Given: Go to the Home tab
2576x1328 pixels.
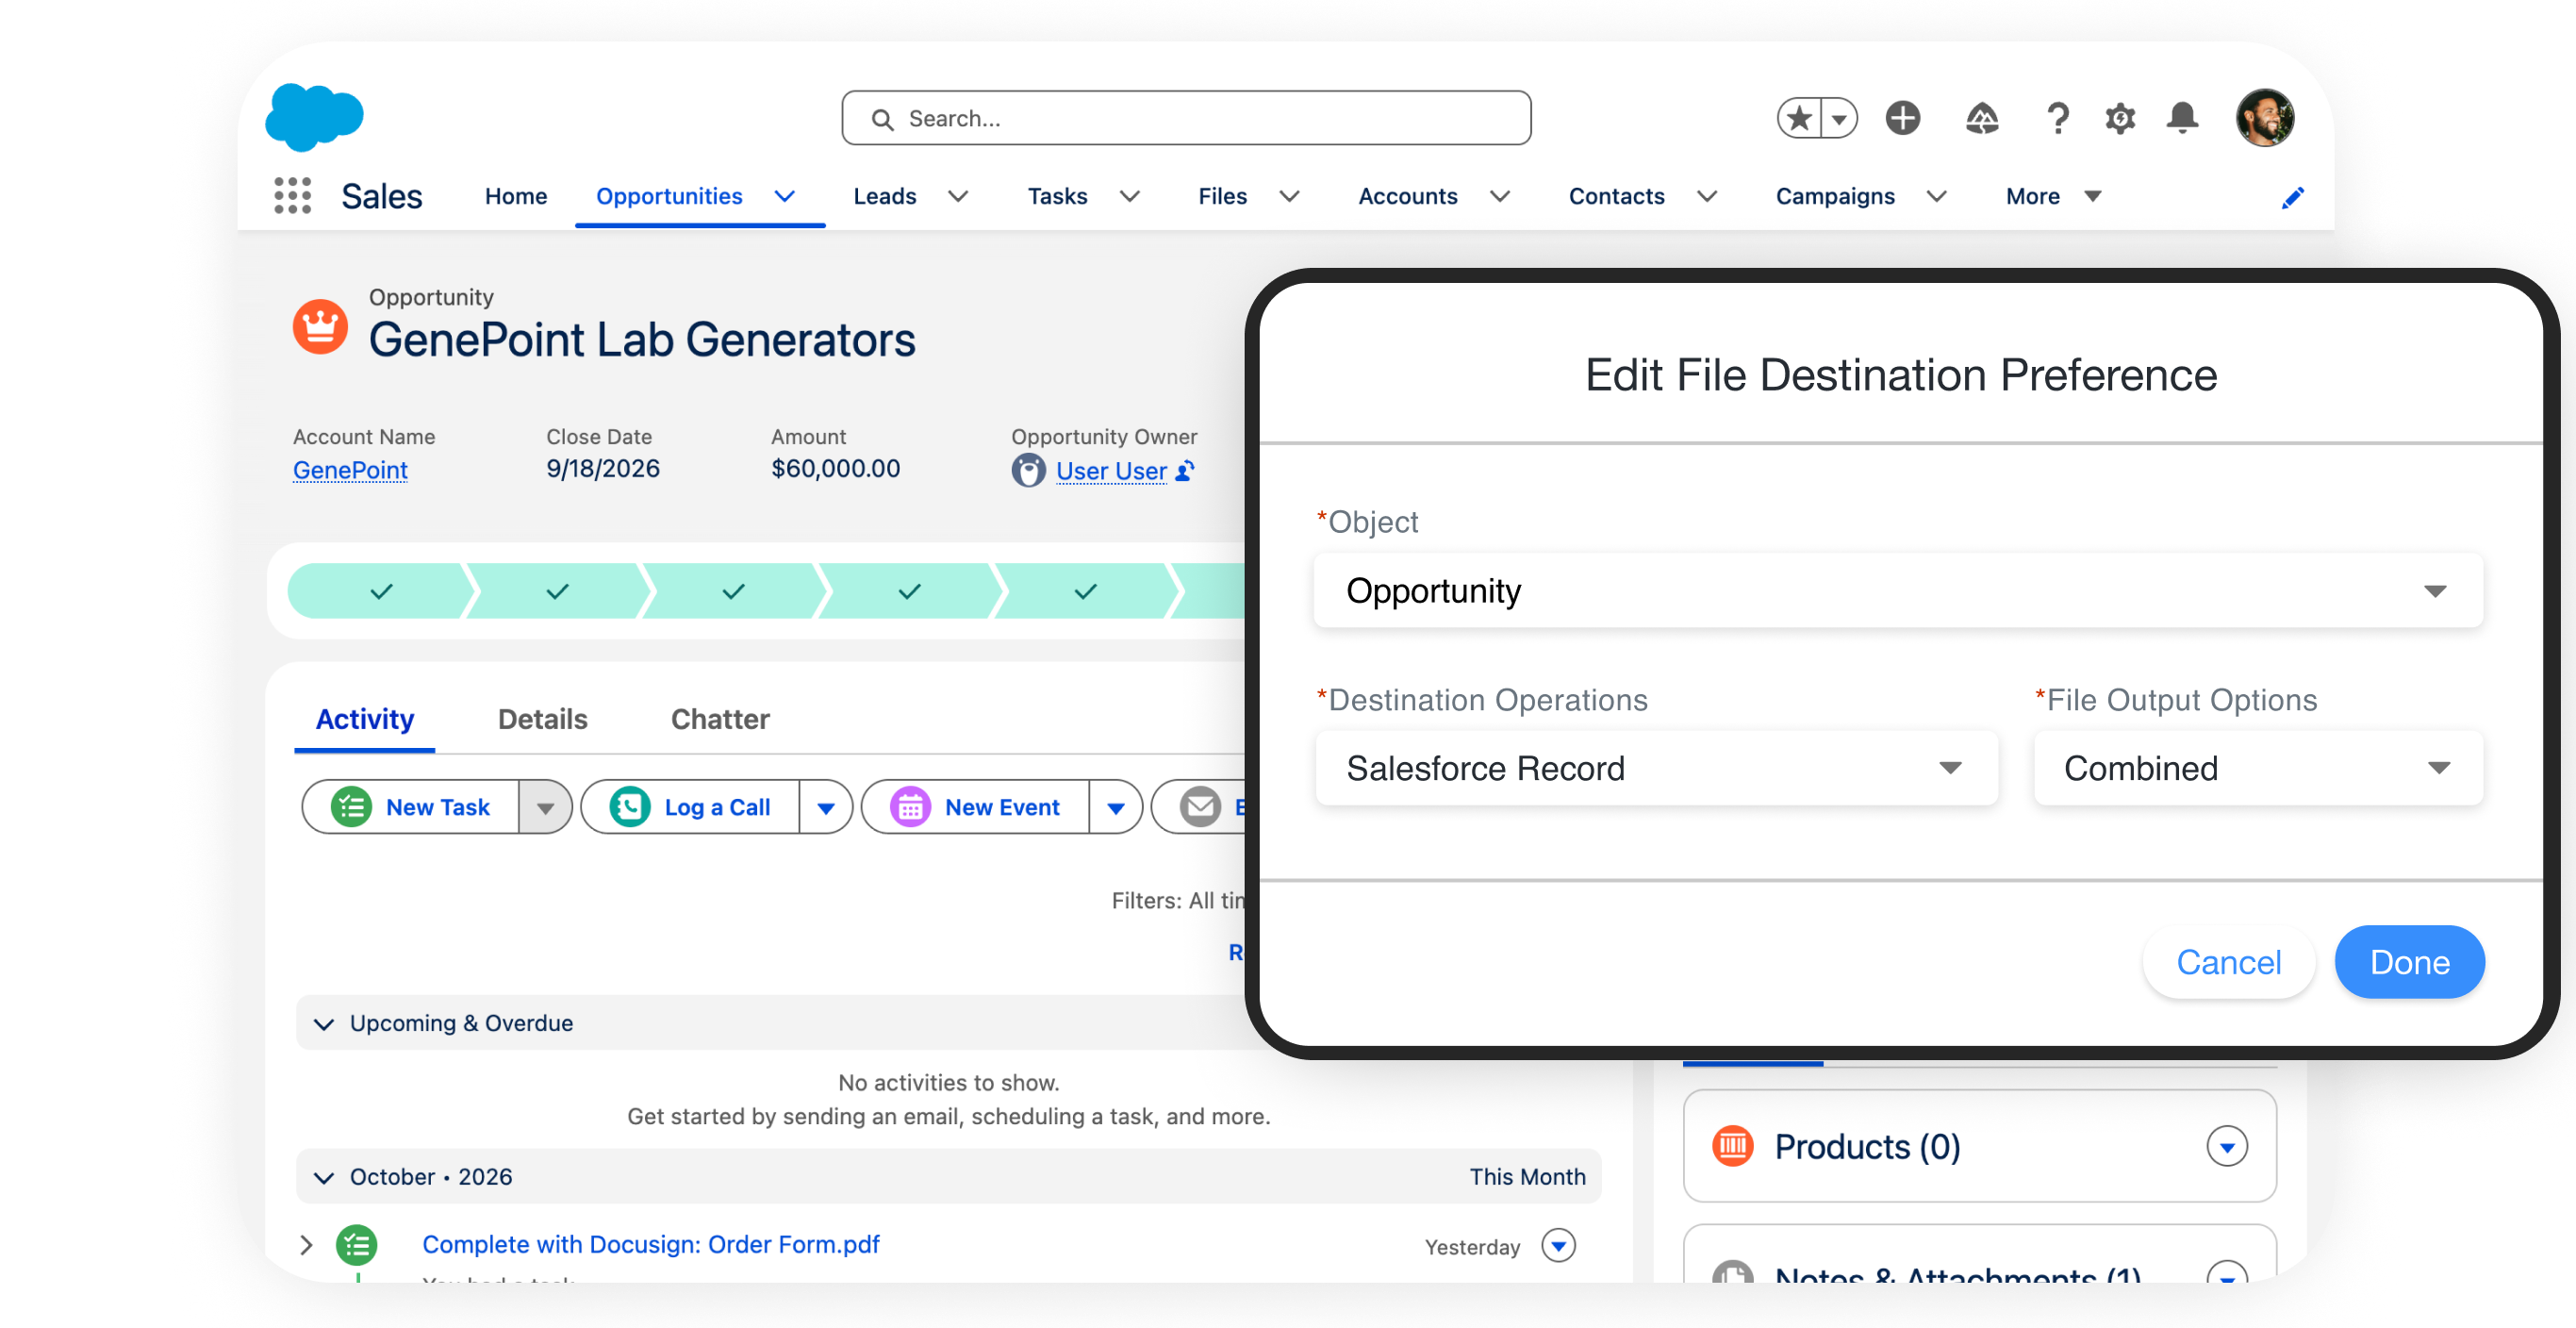Looking at the screenshot, I should (516, 196).
